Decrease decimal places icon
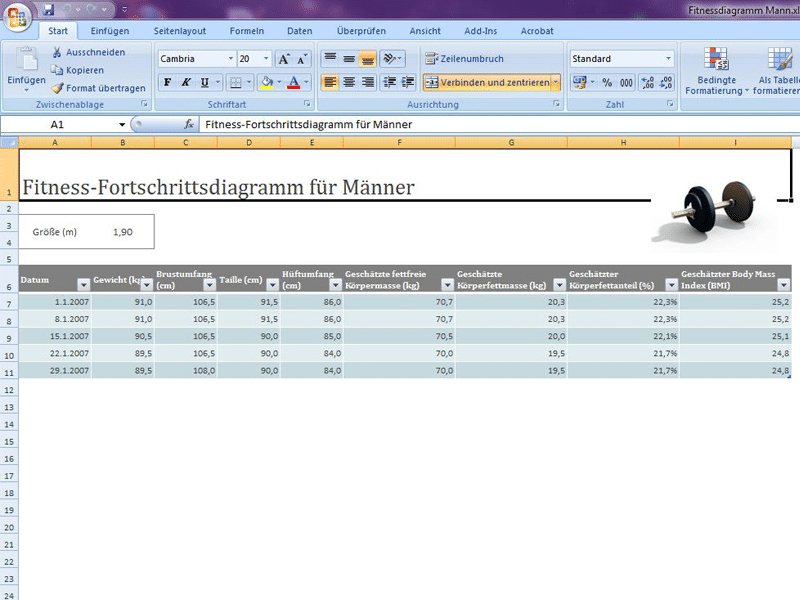Image resolution: width=800 pixels, height=600 pixels. click(666, 82)
